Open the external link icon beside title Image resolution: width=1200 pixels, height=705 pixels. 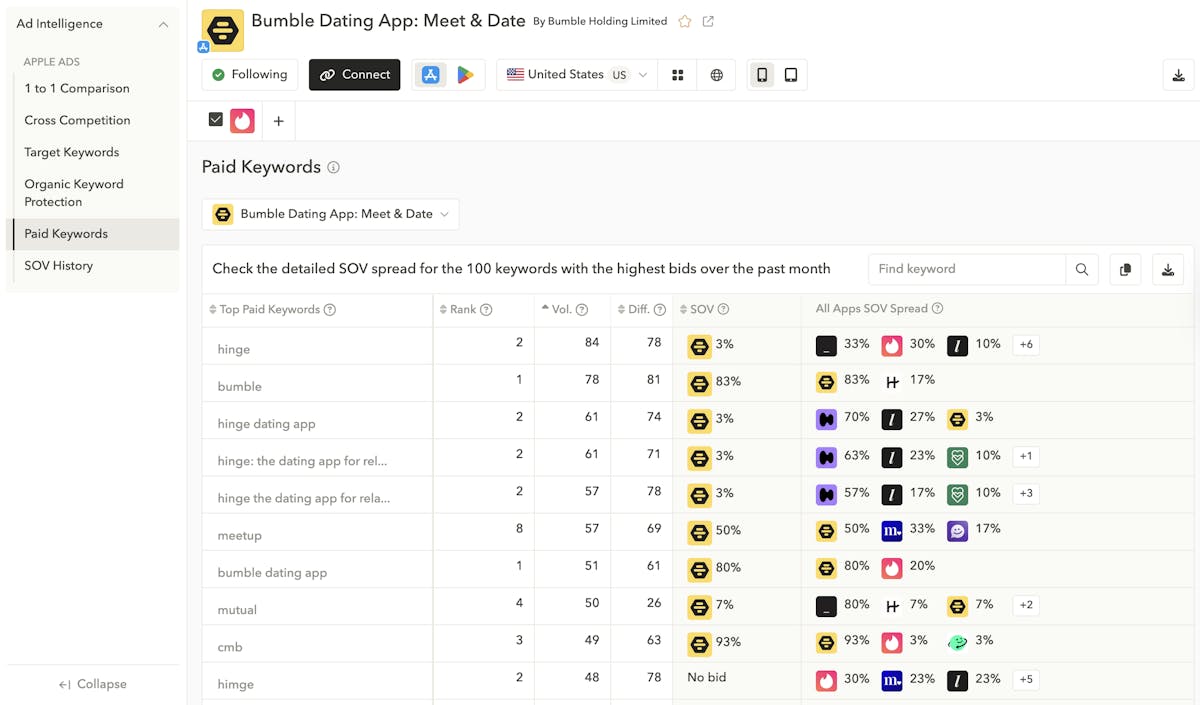tap(708, 21)
